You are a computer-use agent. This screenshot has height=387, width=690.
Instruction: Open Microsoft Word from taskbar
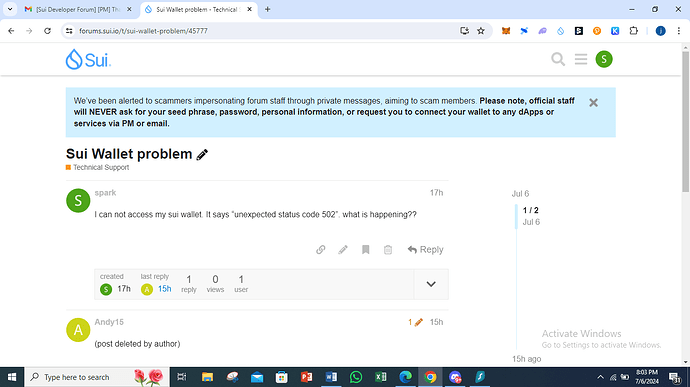pyautogui.click(x=331, y=377)
